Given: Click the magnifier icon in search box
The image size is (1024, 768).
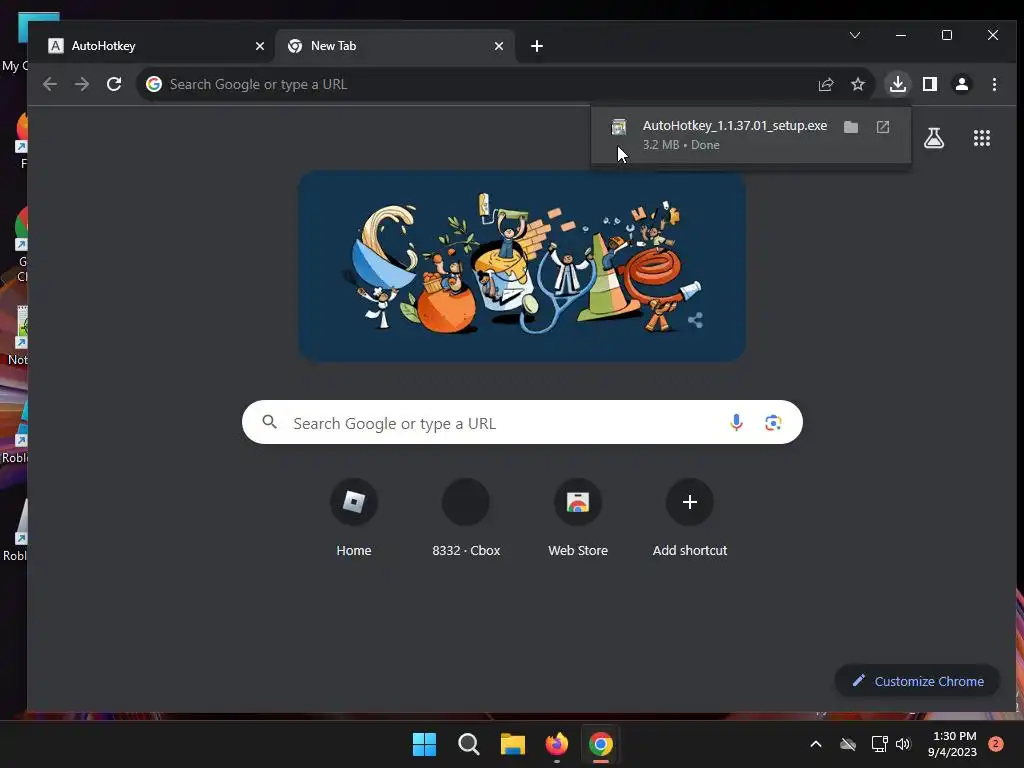Looking at the screenshot, I should pos(269,422).
